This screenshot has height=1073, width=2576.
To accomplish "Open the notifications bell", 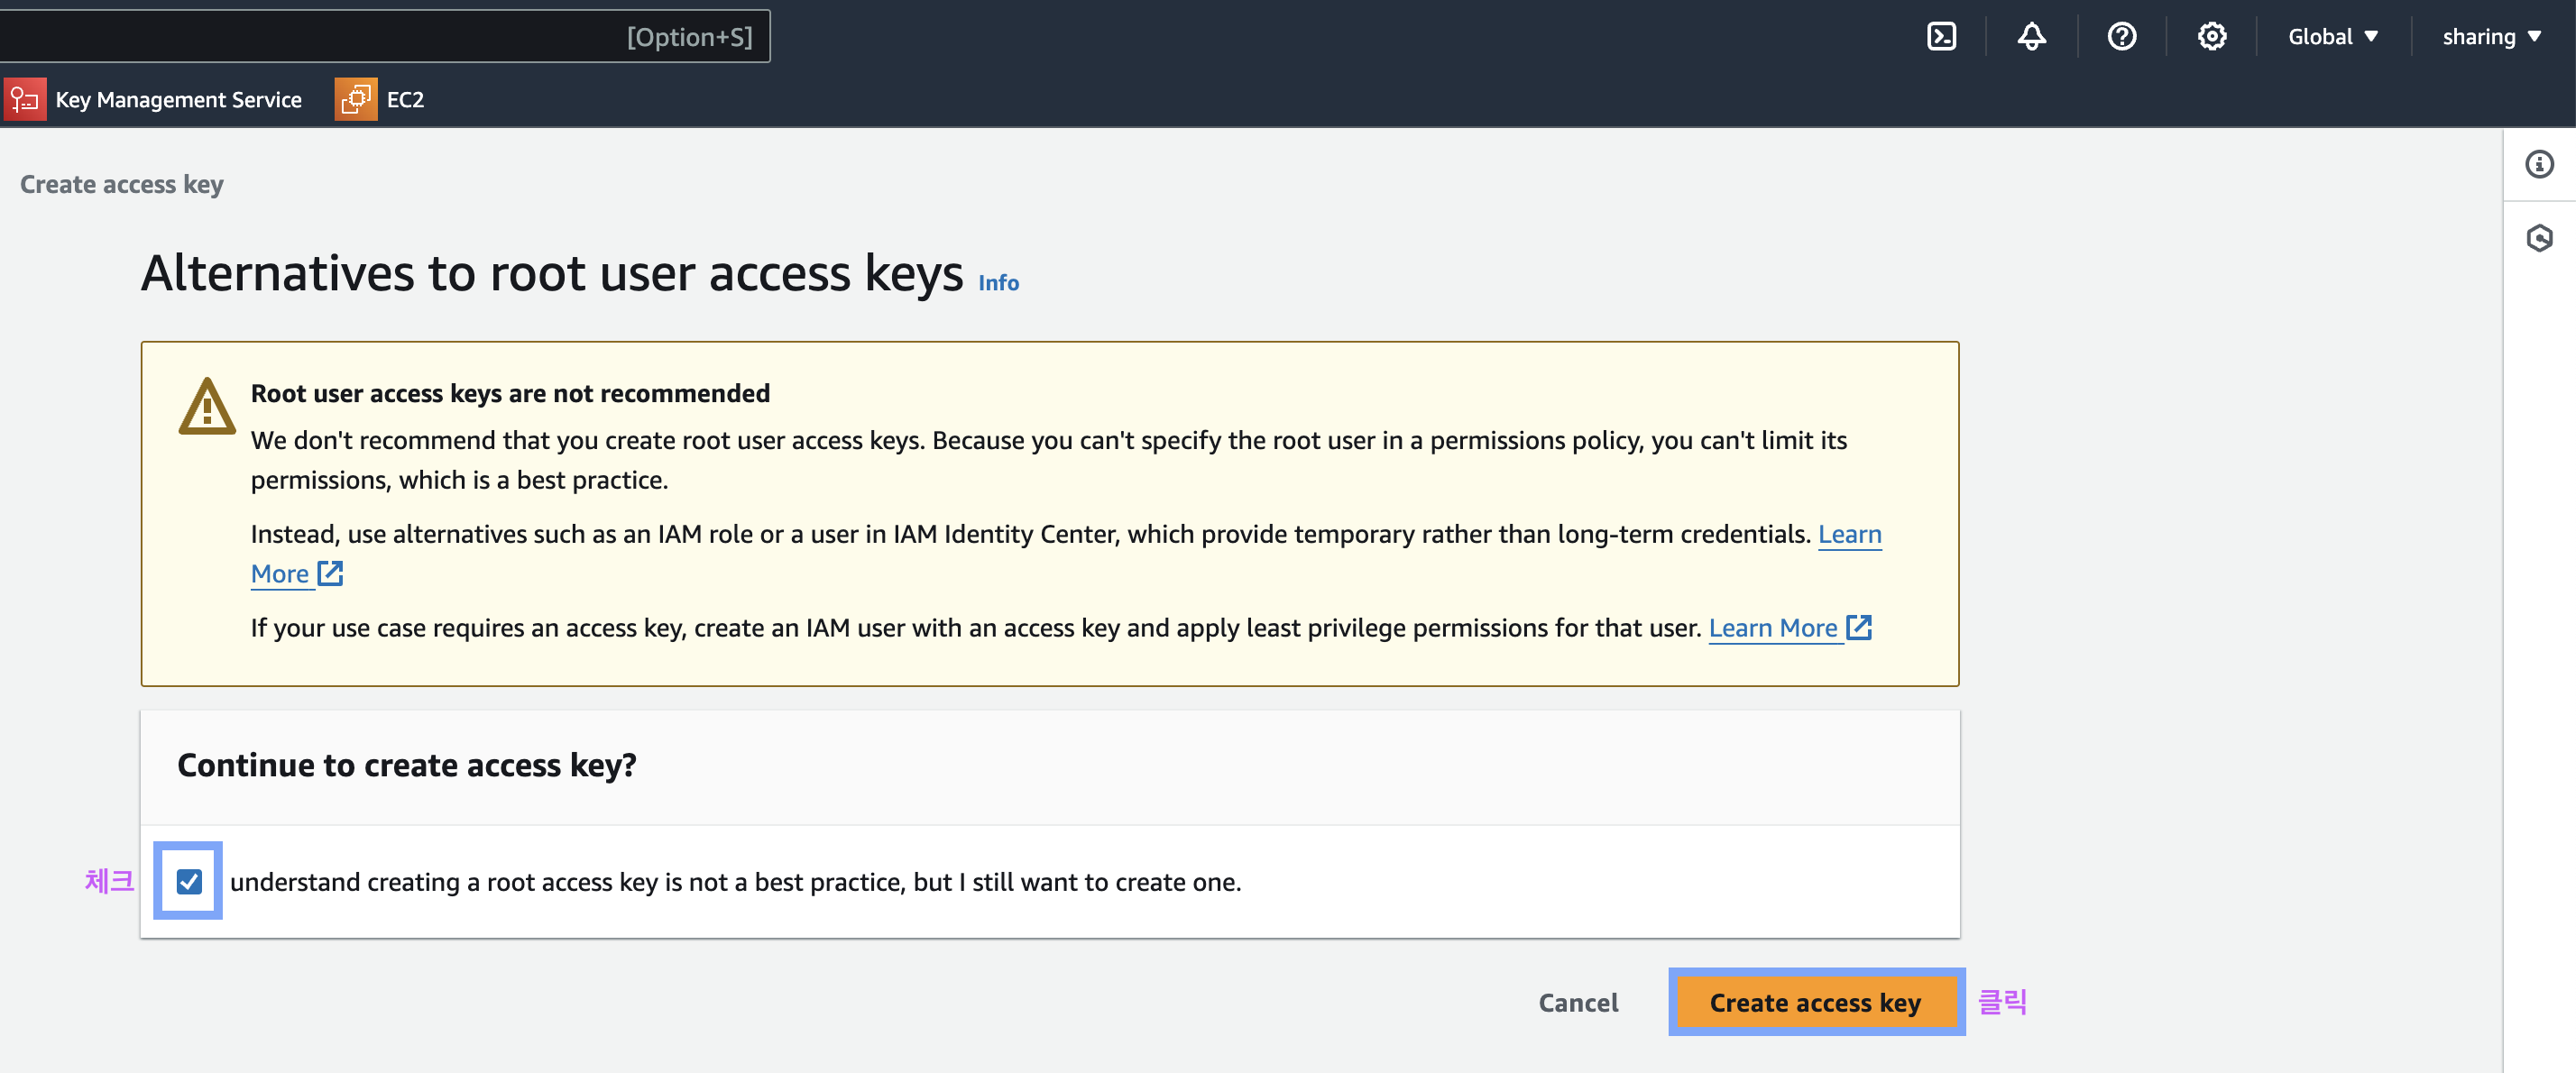I will (x=2031, y=37).
